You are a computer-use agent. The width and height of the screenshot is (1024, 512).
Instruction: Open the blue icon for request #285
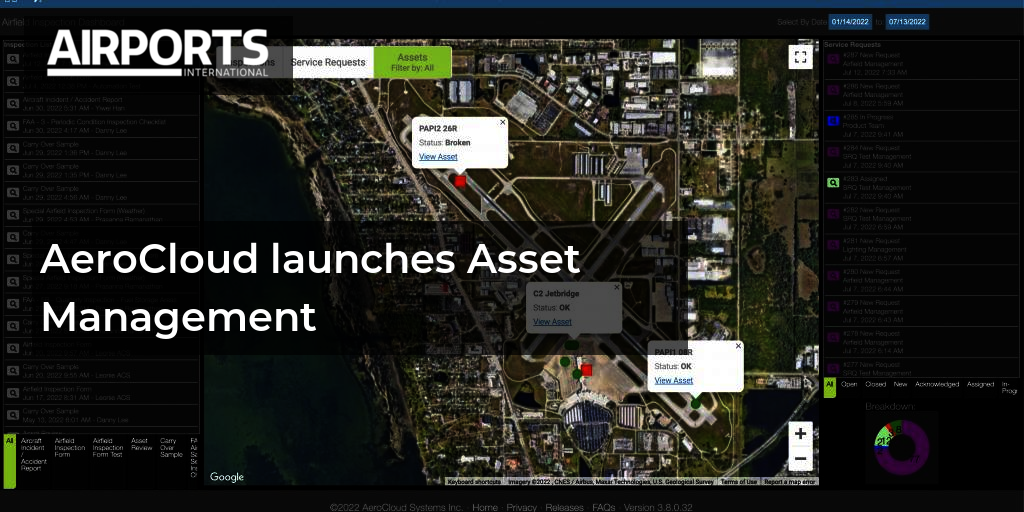coord(833,121)
